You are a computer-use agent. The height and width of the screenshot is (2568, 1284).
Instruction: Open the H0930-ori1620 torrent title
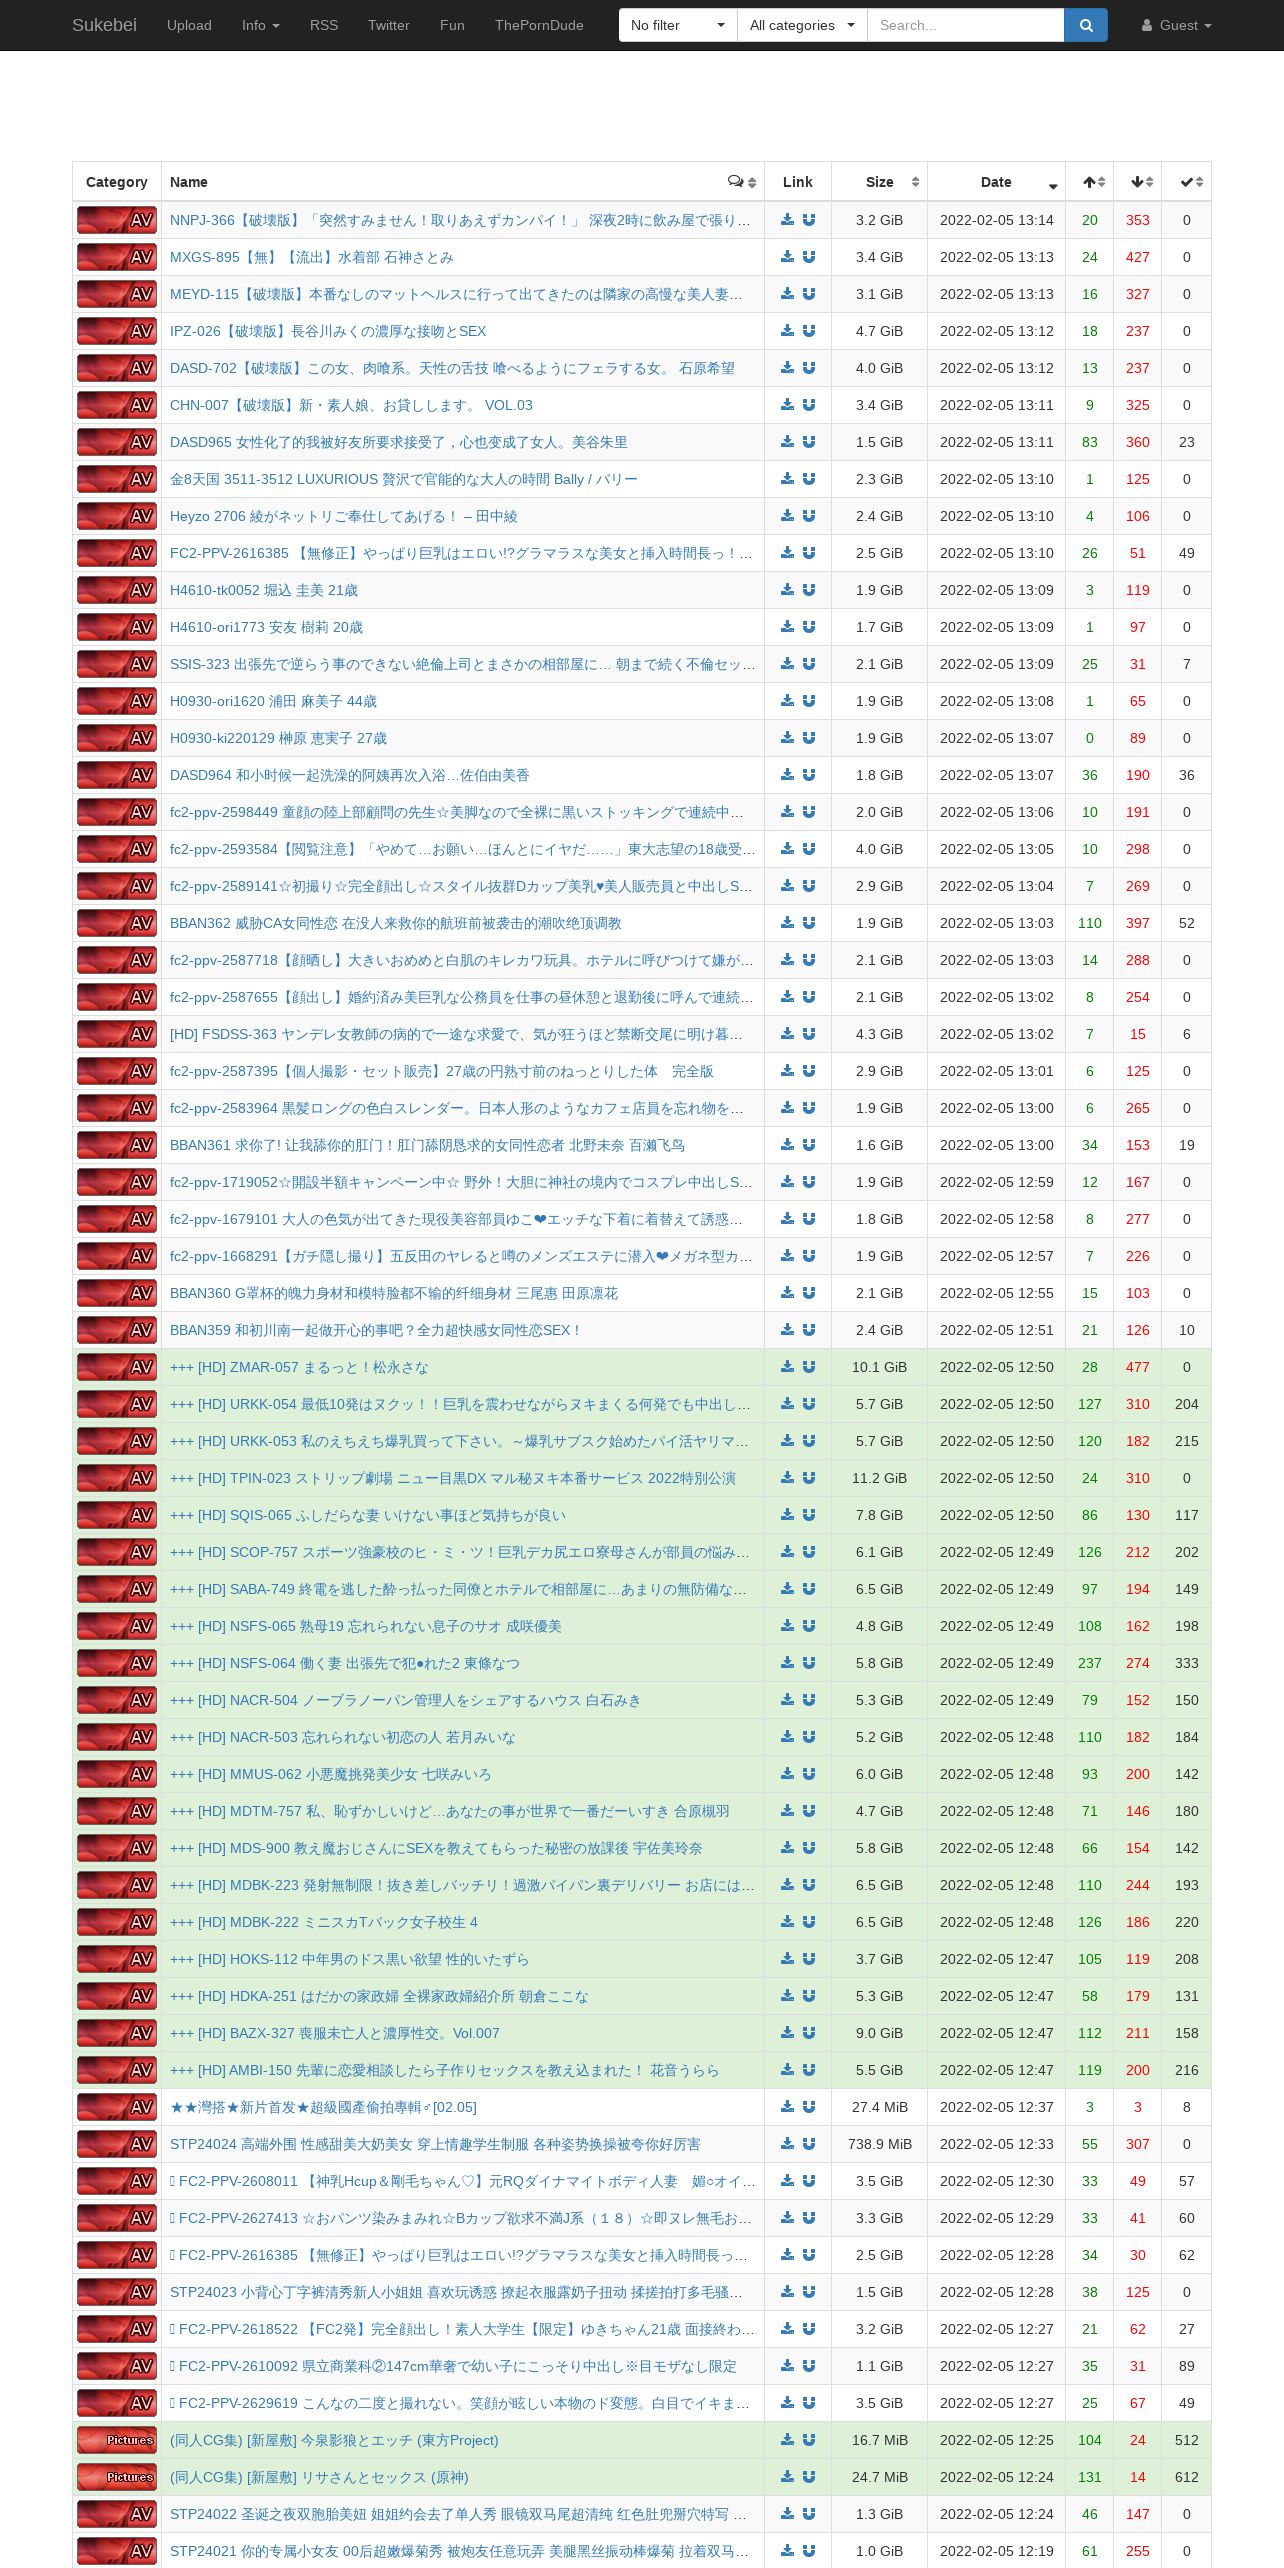(x=273, y=701)
